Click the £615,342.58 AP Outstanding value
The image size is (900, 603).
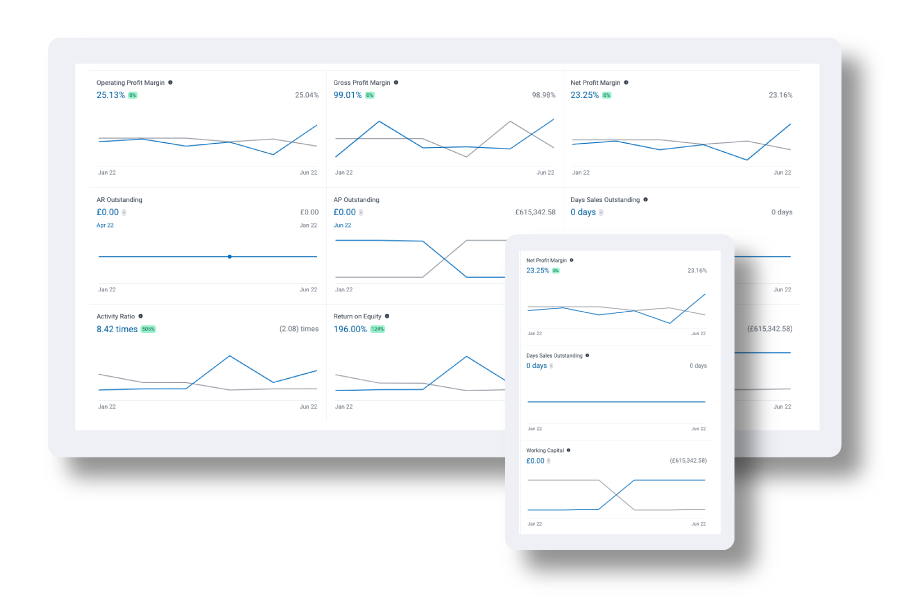[535, 212]
